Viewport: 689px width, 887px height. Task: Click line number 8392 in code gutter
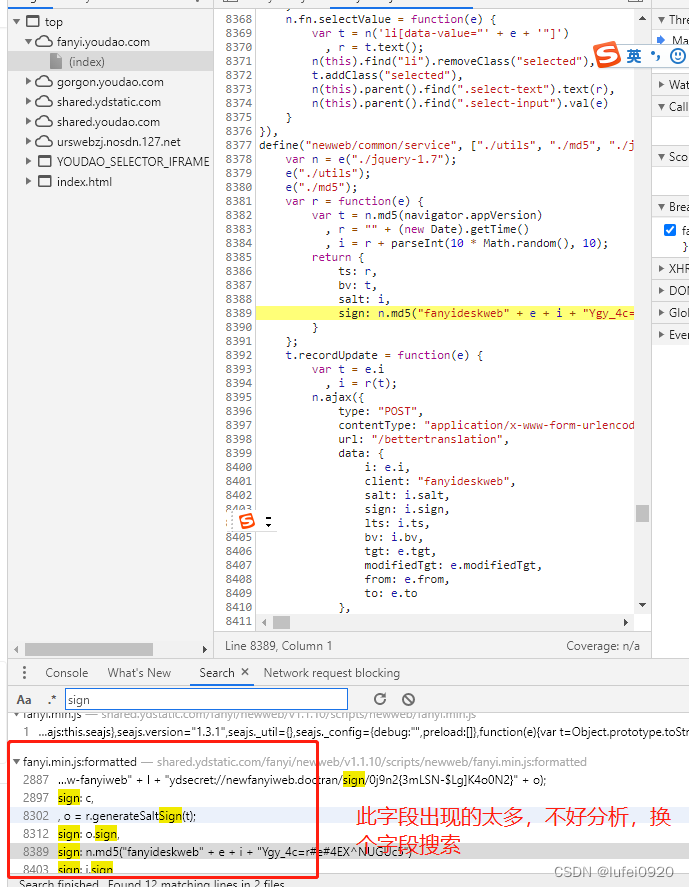(x=238, y=355)
